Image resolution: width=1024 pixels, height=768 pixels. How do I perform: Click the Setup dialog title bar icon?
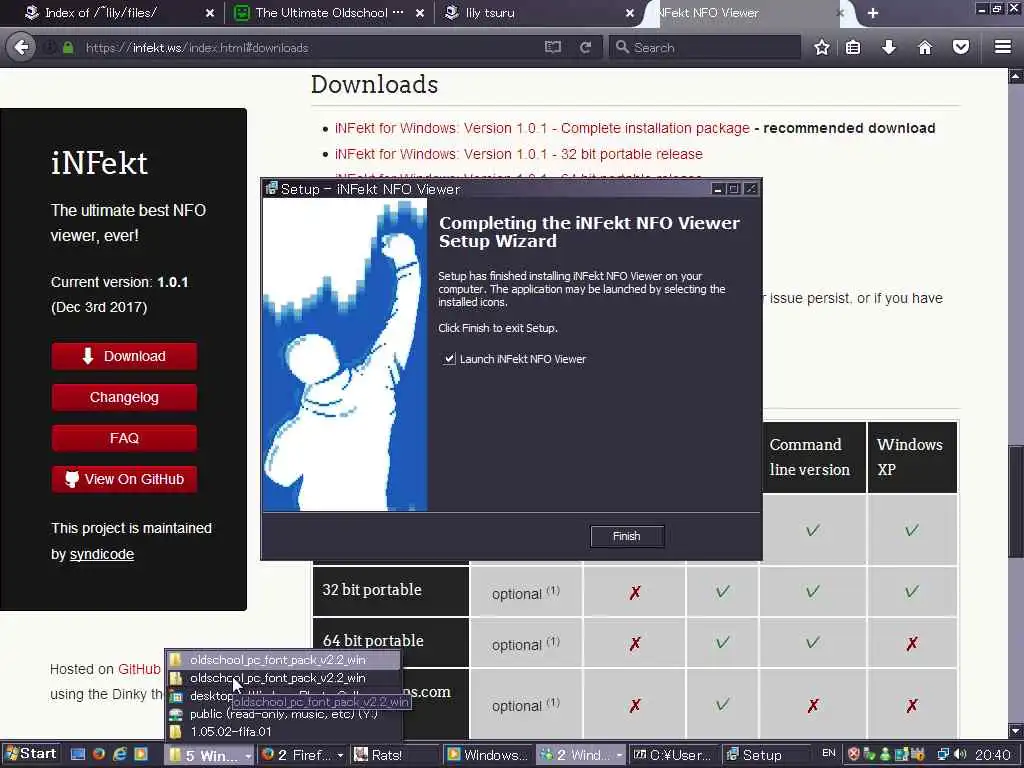[x=272, y=189]
